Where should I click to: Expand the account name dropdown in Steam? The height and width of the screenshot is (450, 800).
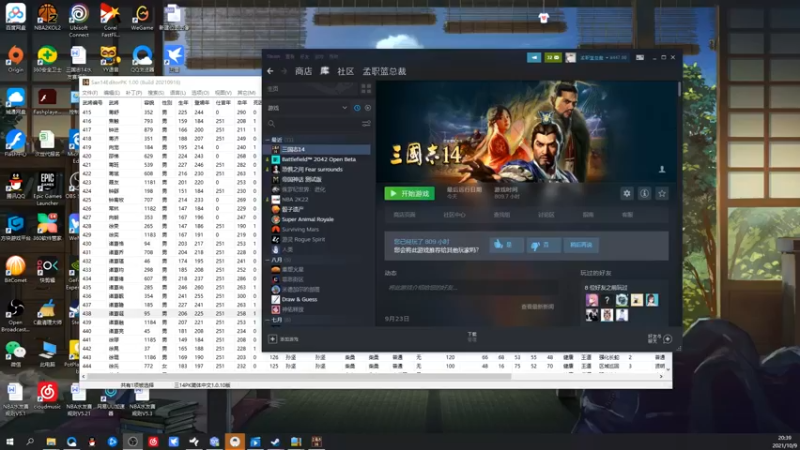coord(603,57)
